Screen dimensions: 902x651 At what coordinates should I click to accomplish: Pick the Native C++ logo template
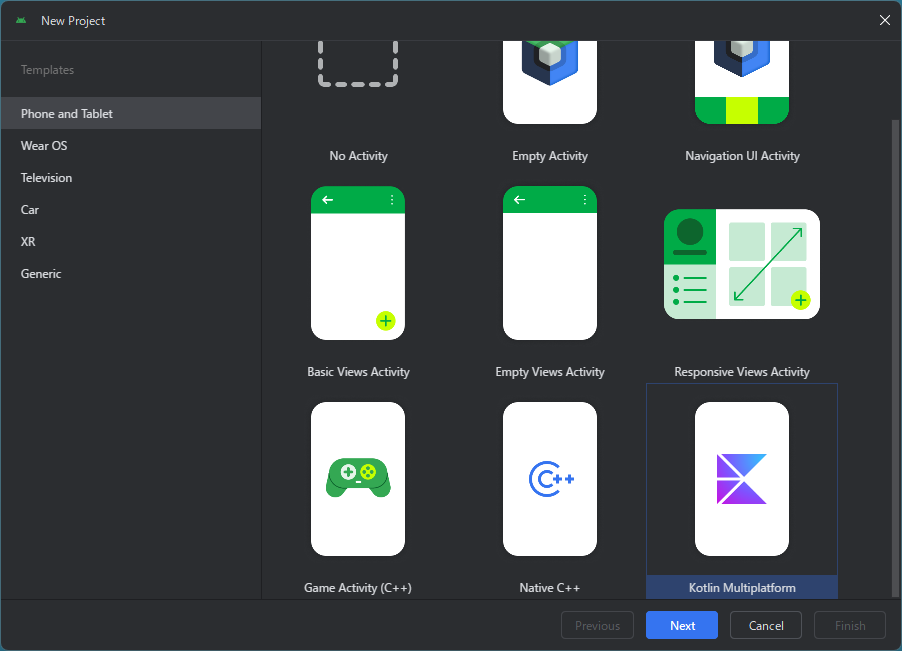coord(551,478)
